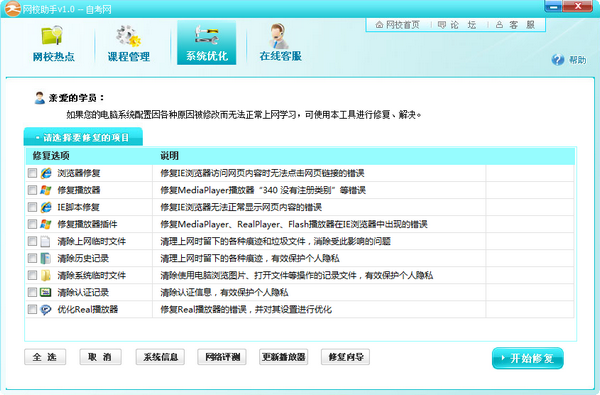The height and width of the screenshot is (395, 600).
Task: Click the IE icon beside IE脚本修复
Action: (46, 207)
